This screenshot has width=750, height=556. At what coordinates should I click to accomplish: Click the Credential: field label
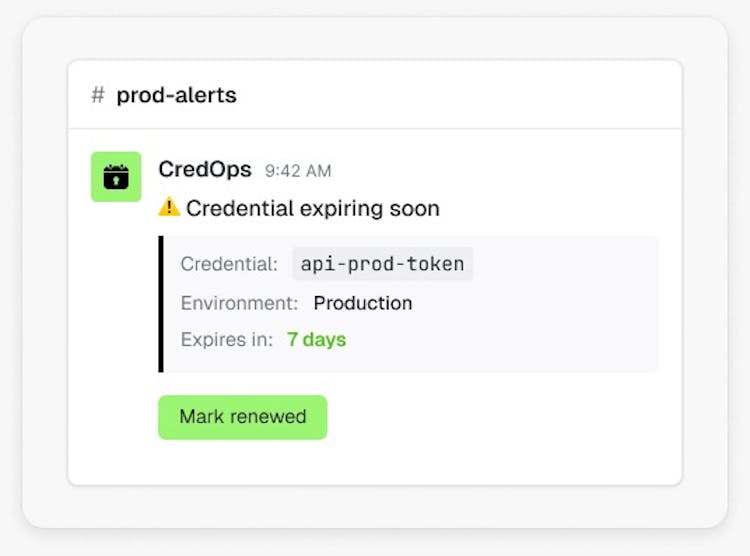click(229, 264)
